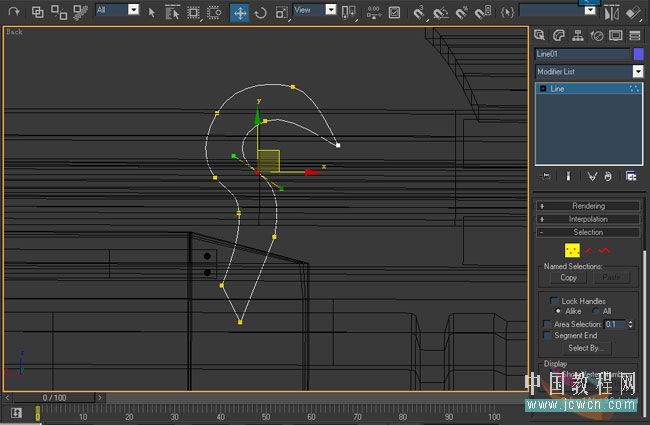Activate the Select and Link tool
650x425 pixels.
click(x=38, y=12)
